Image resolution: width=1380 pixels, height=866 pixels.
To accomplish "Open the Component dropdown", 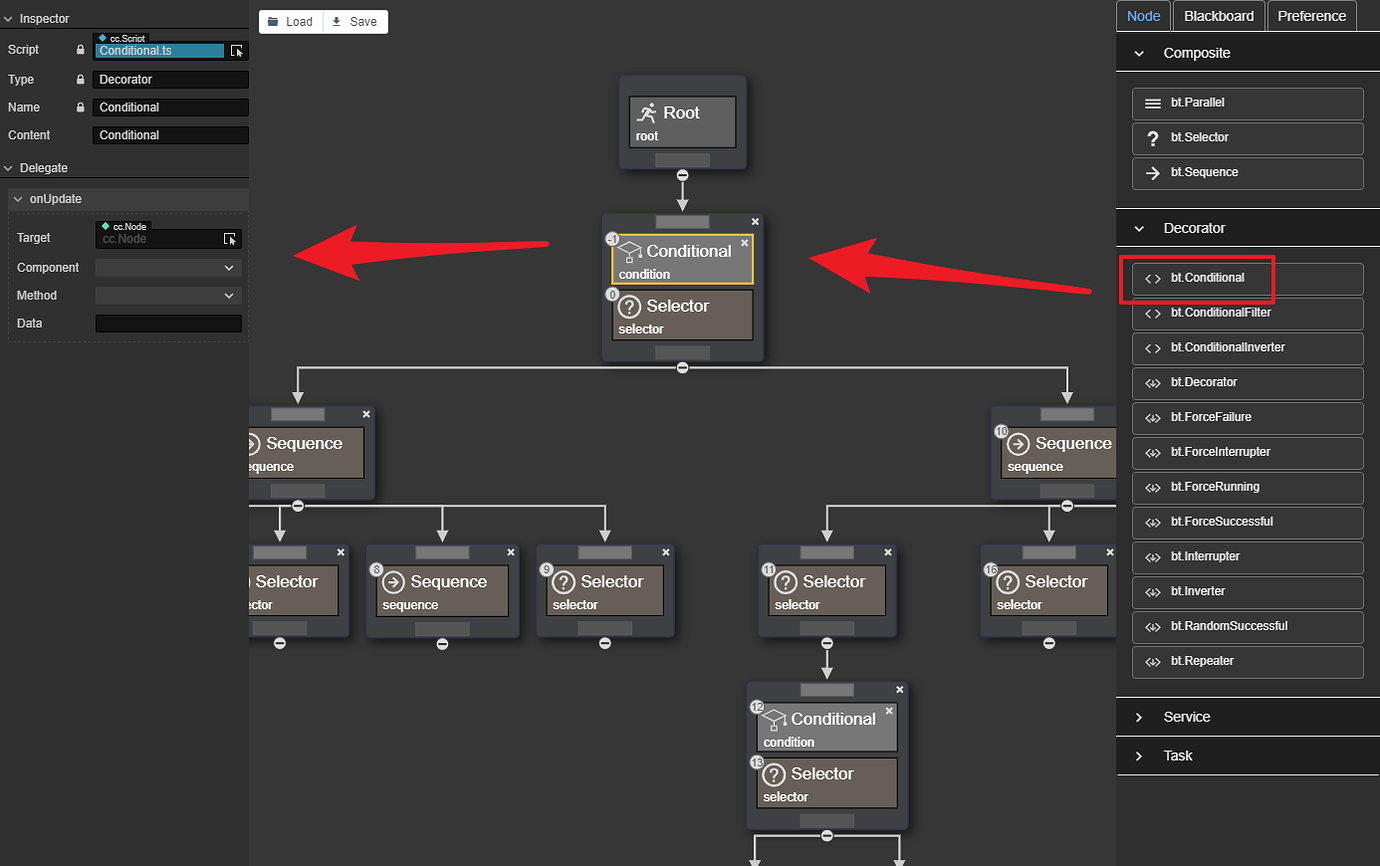I will [167, 267].
